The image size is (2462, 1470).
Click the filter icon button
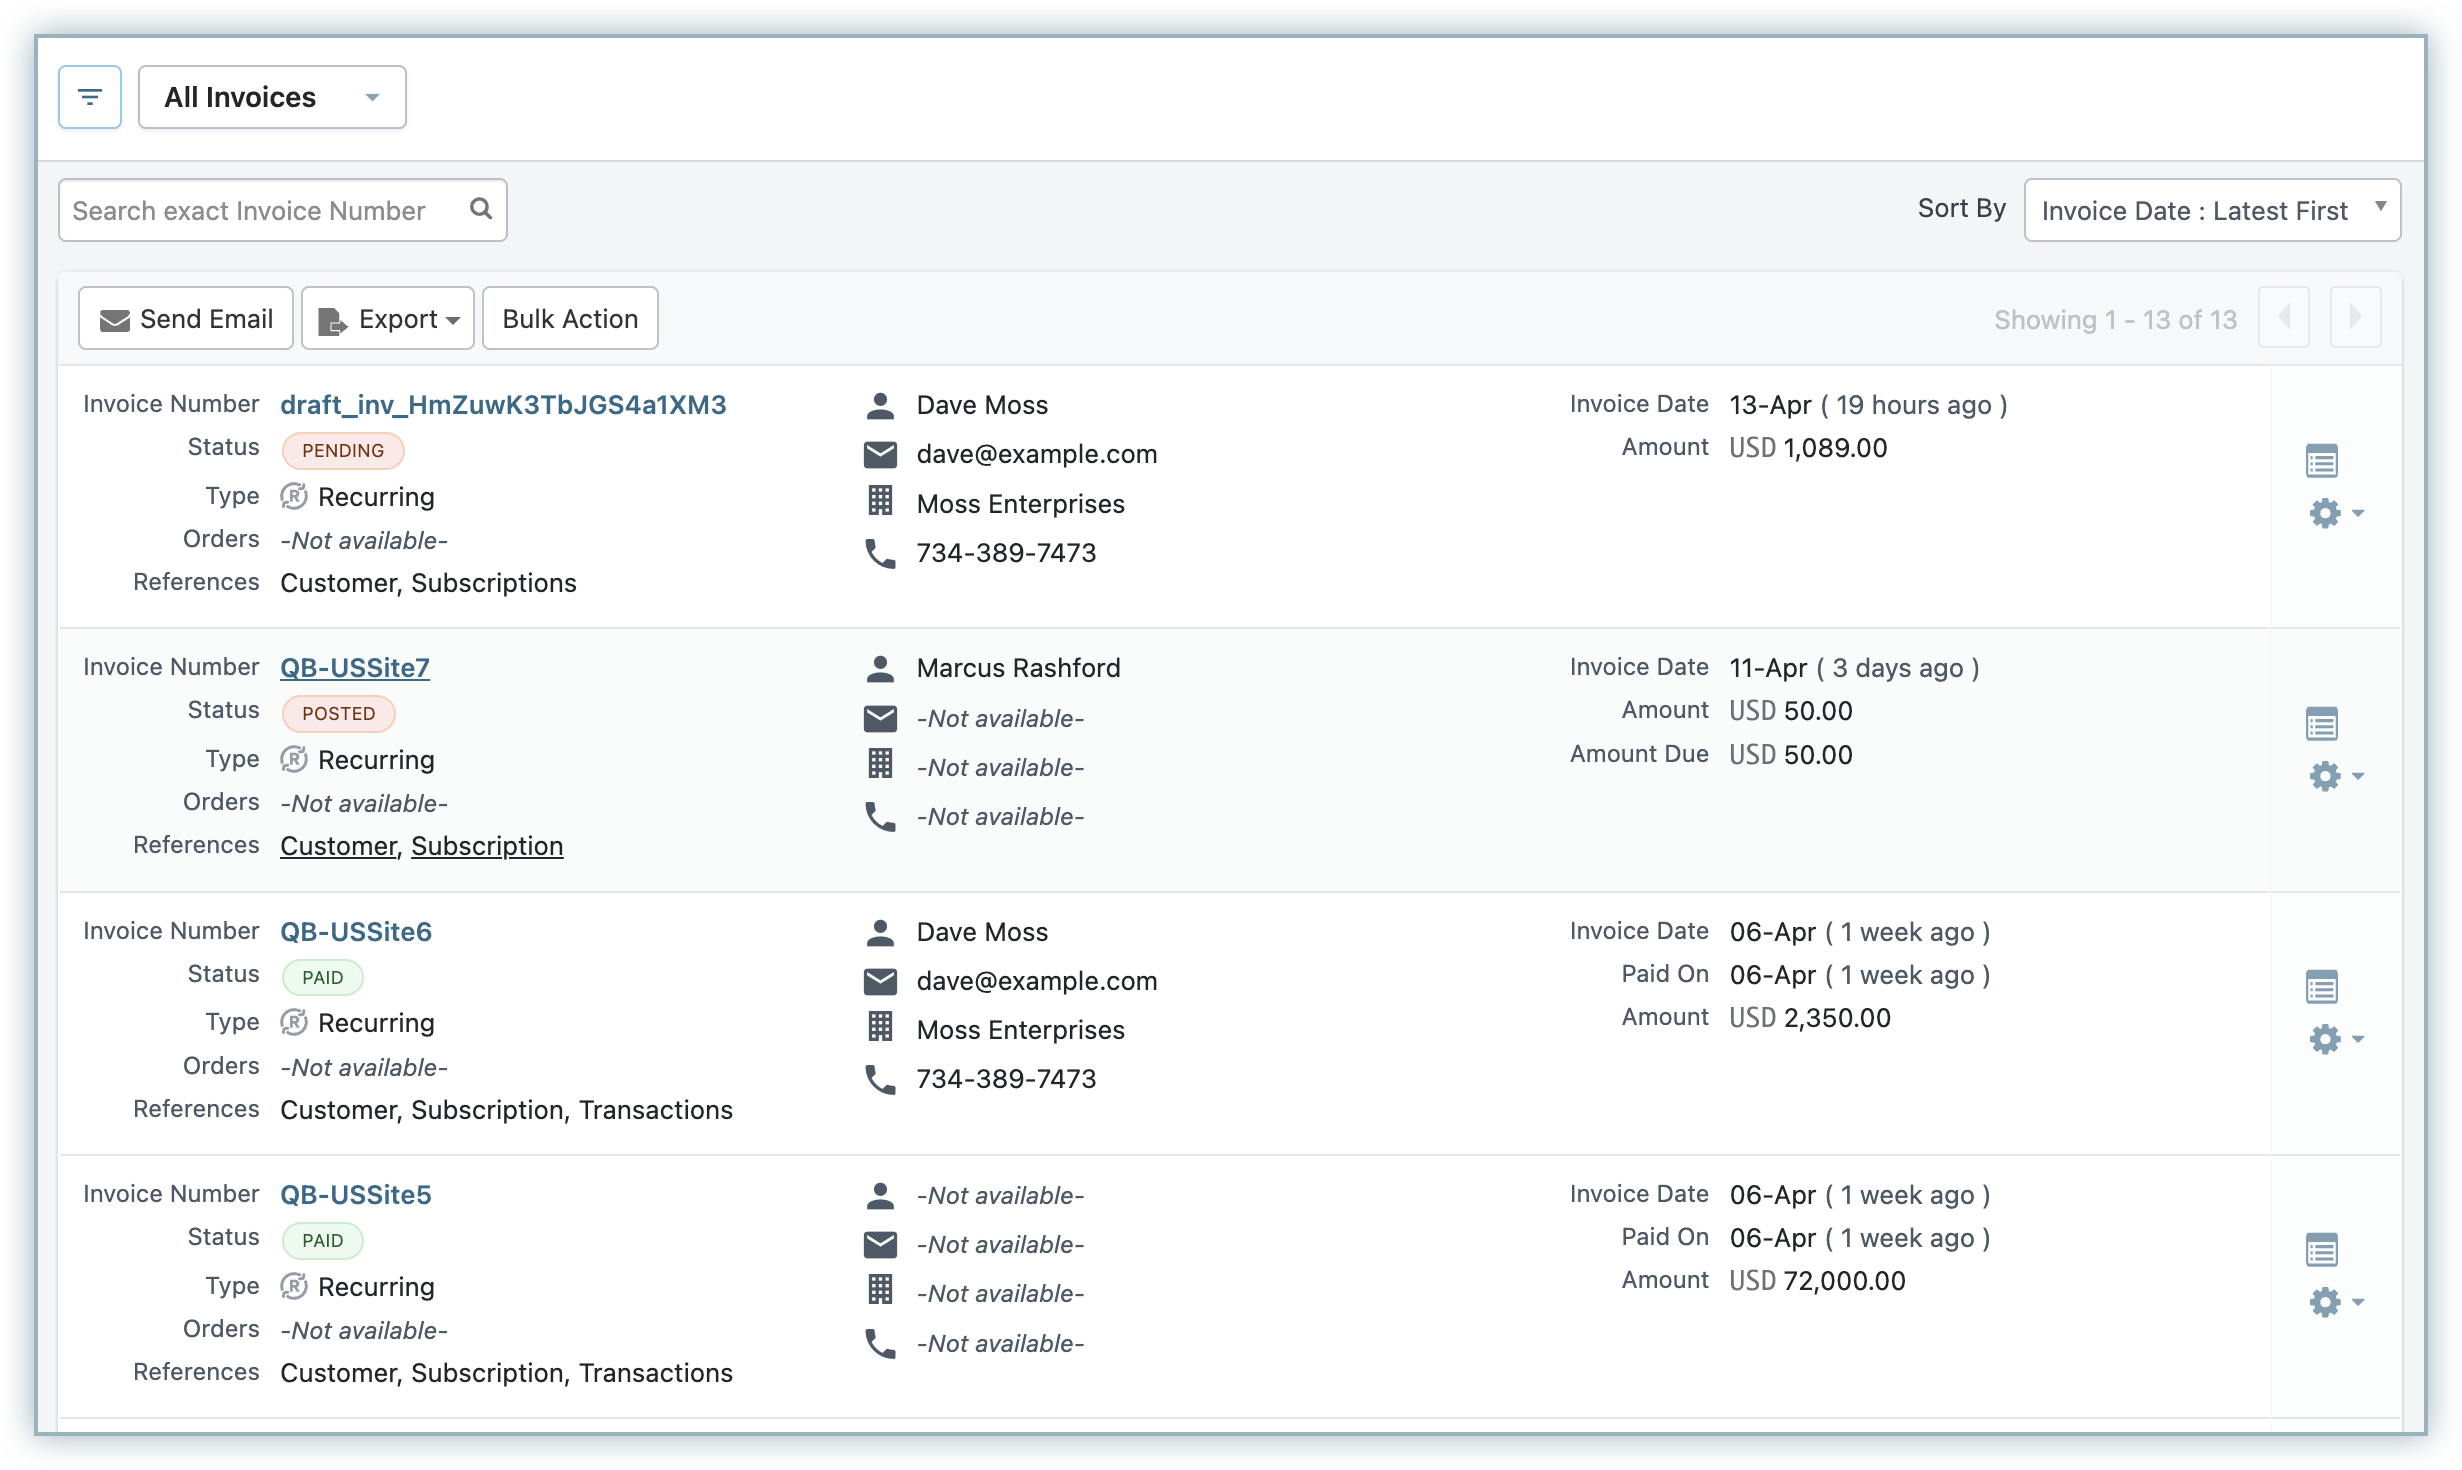coord(90,97)
